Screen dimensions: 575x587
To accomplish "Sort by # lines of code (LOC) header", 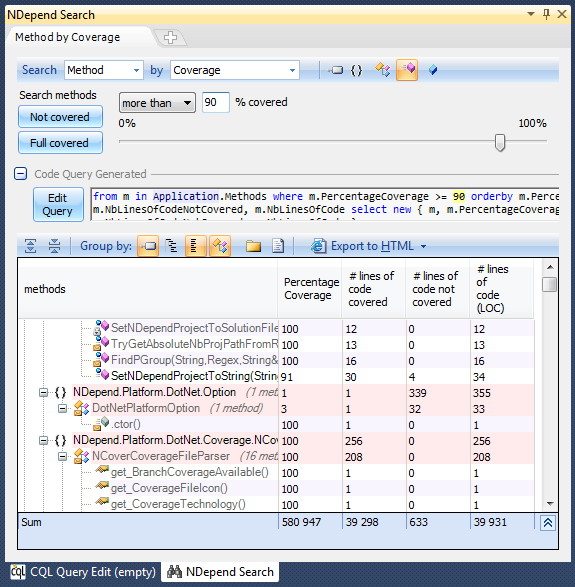I will click(502, 289).
